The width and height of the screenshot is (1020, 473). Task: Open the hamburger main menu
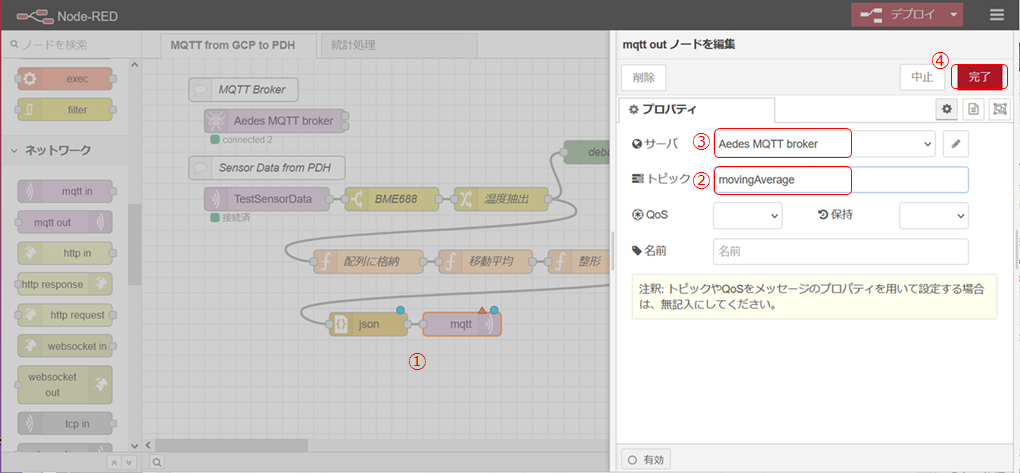996,15
